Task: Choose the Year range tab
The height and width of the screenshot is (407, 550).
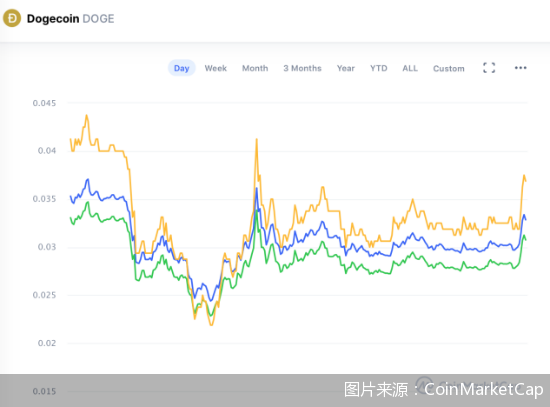Action: pyautogui.click(x=346, y=68)
